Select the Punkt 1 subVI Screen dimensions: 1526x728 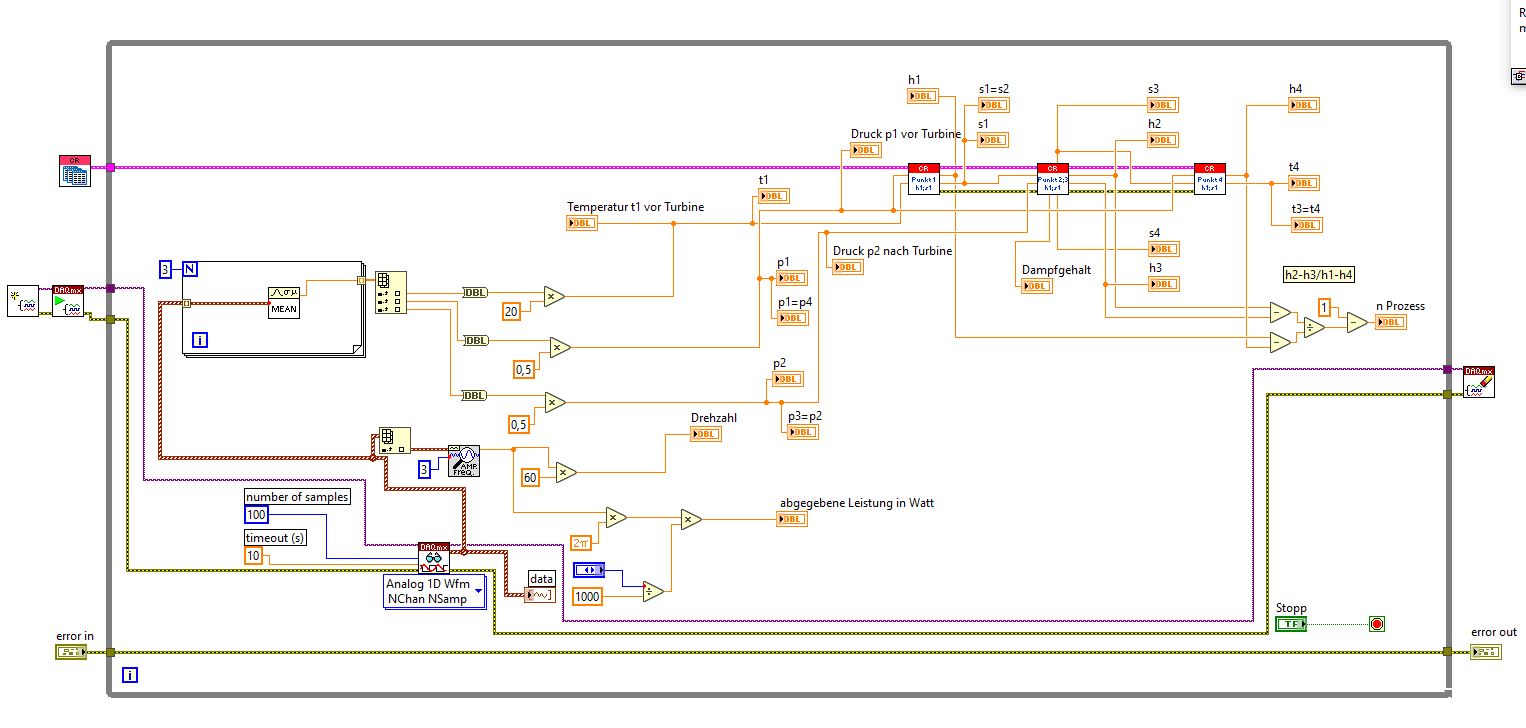[x=923, y=179]
